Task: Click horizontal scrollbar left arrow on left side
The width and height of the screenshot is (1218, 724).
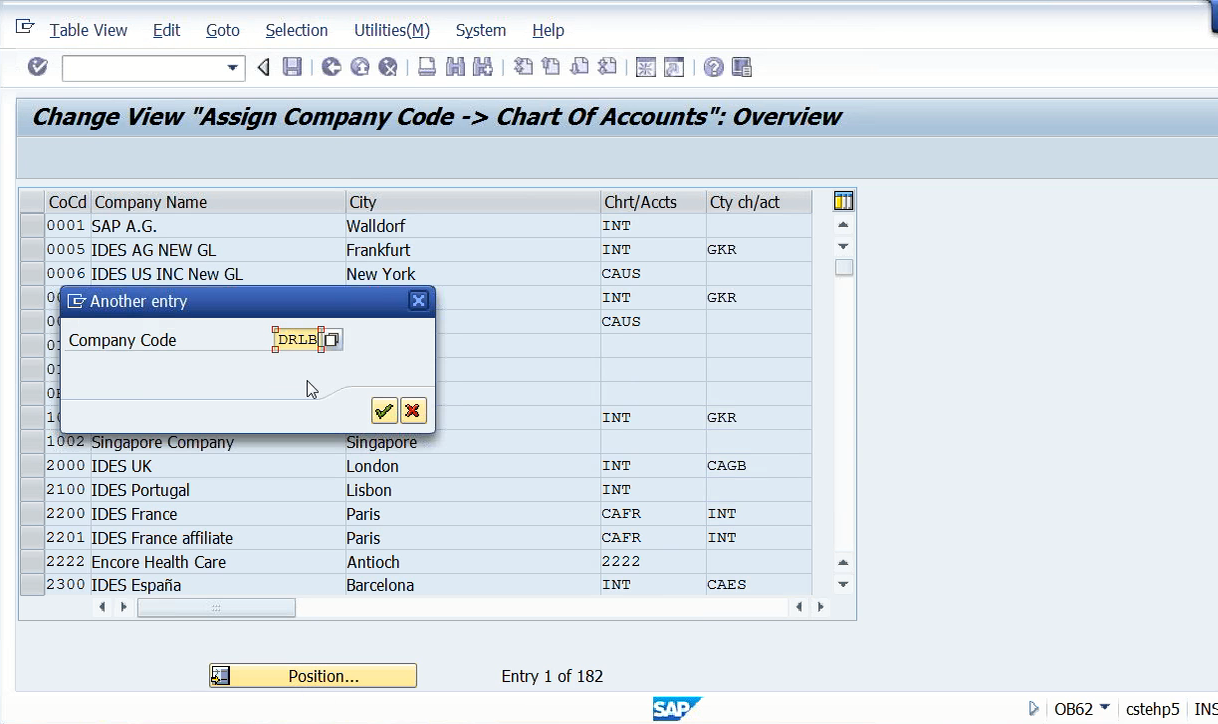Action: (101, 607)
